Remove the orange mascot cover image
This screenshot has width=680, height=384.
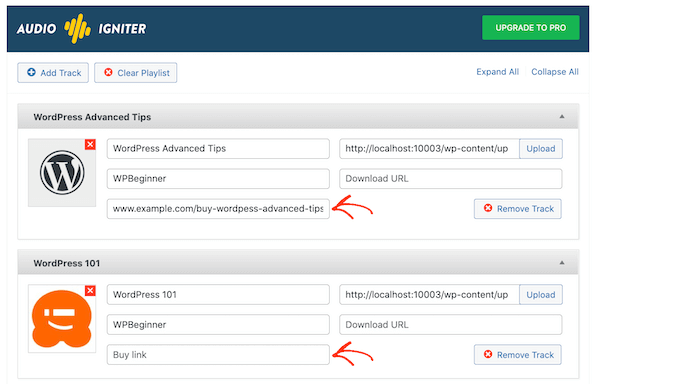click(90, 290)
